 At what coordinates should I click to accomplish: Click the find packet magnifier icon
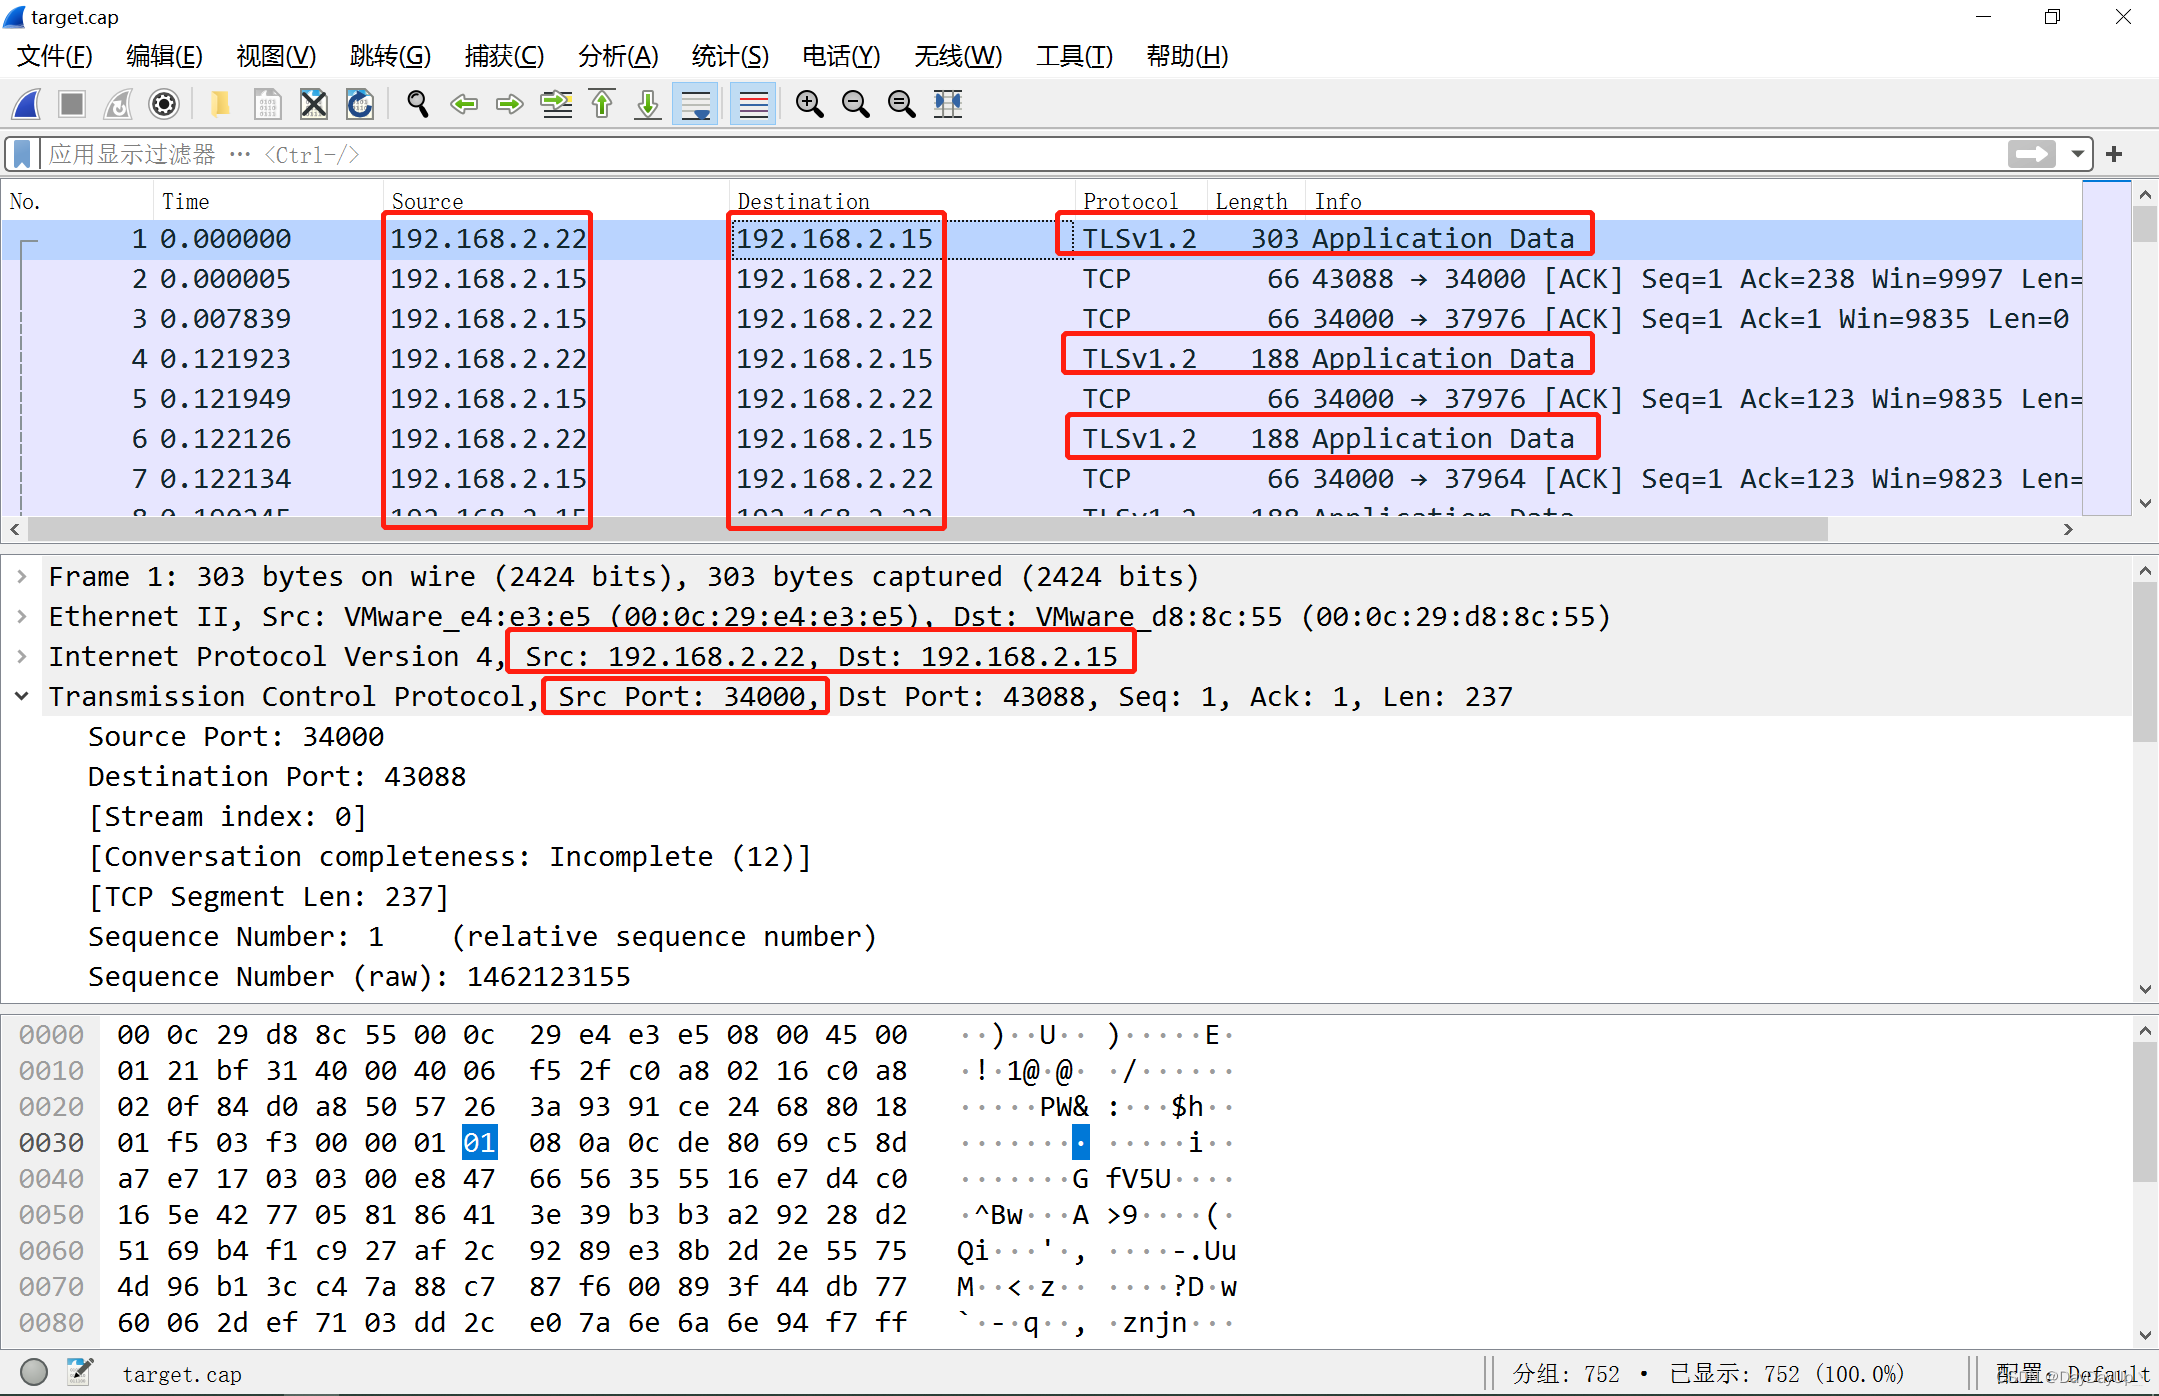click(418, 104)
